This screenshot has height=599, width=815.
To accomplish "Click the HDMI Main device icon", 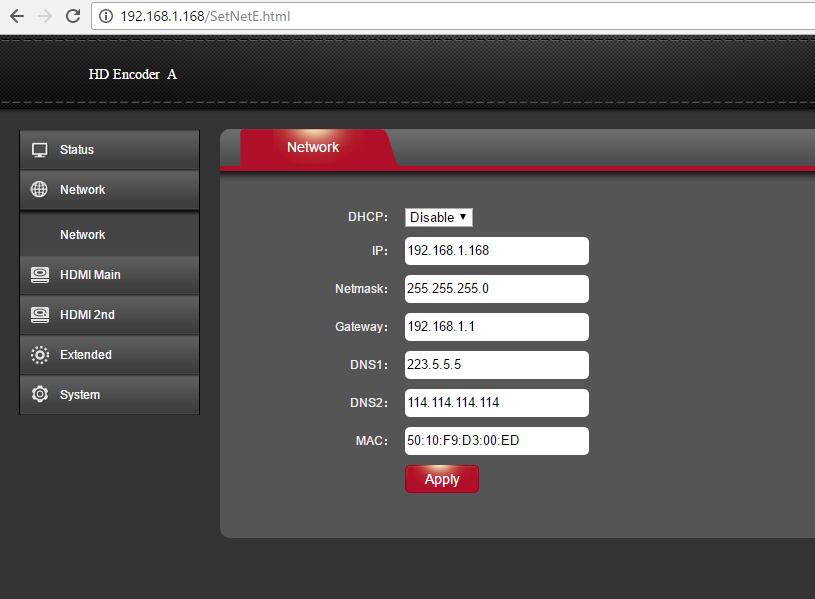I will 40,275.
